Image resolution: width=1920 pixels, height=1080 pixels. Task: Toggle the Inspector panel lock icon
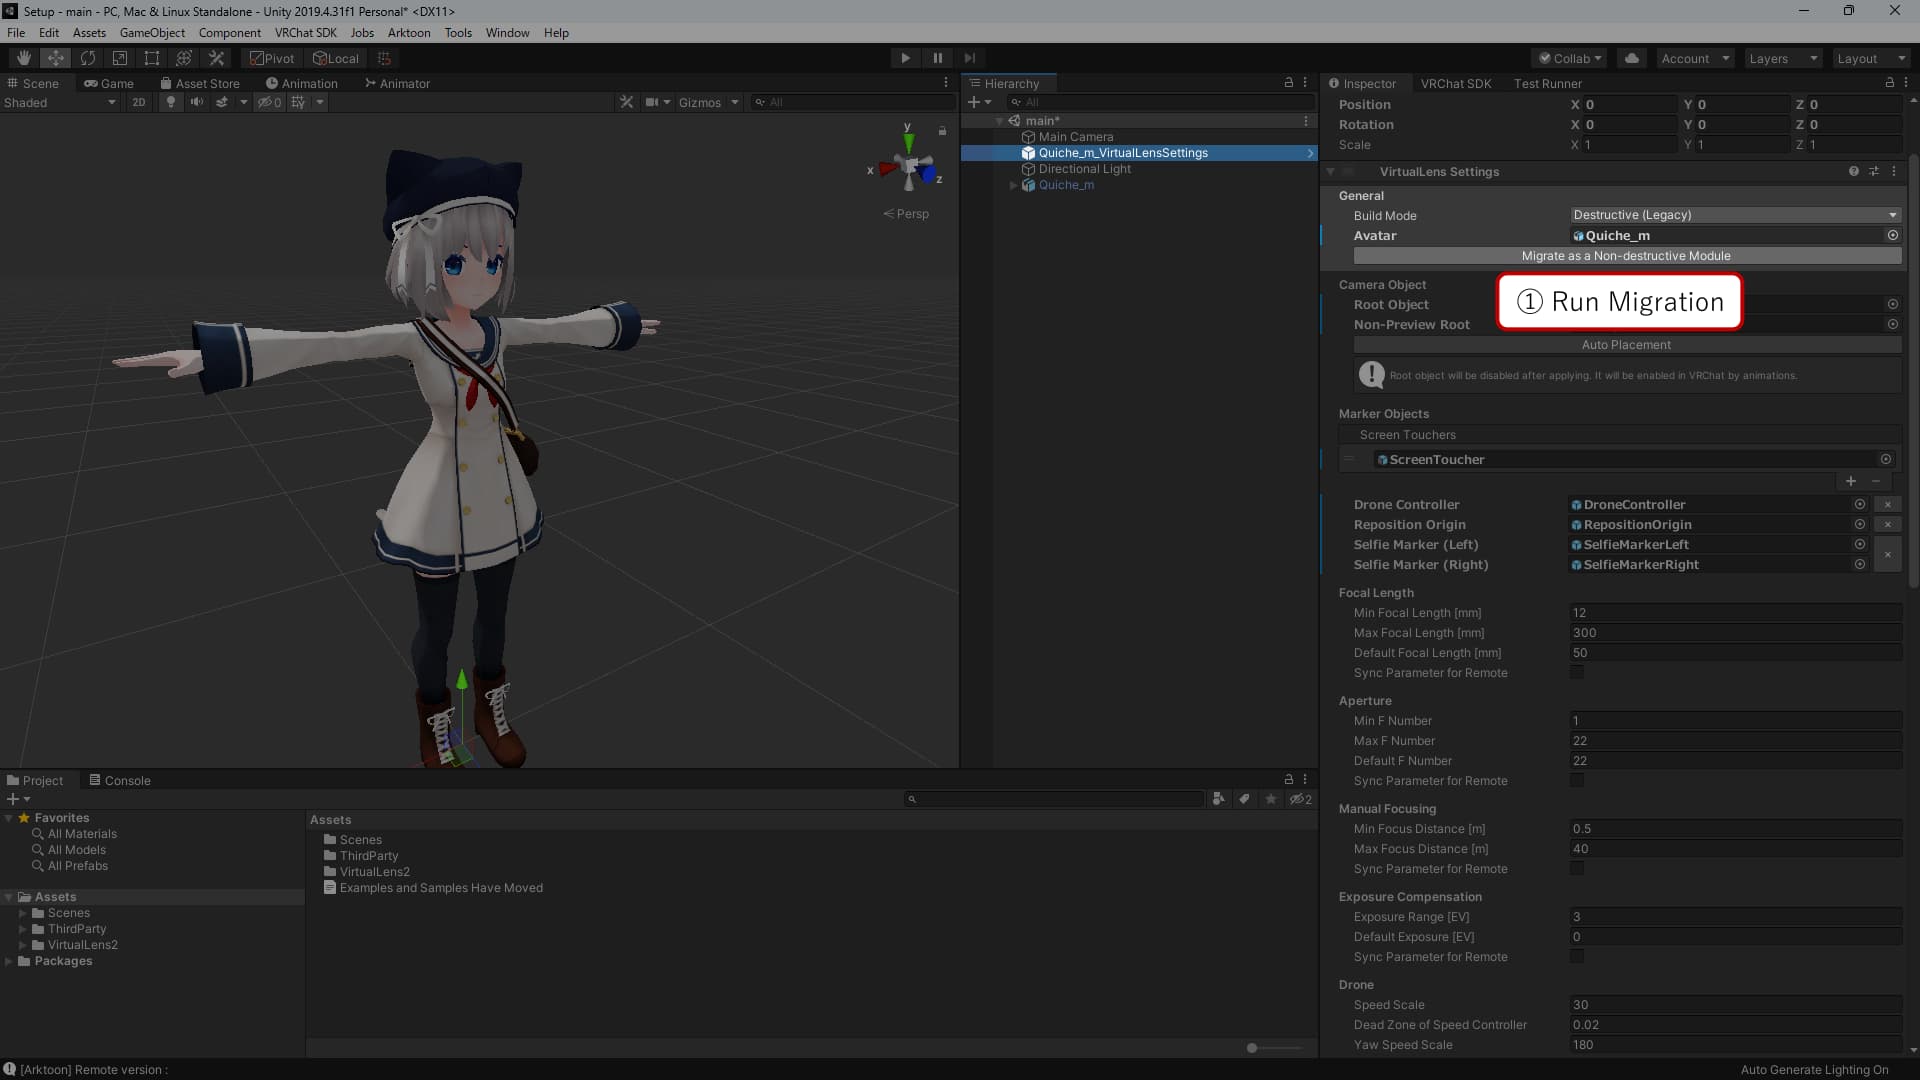click(1889, 83)
